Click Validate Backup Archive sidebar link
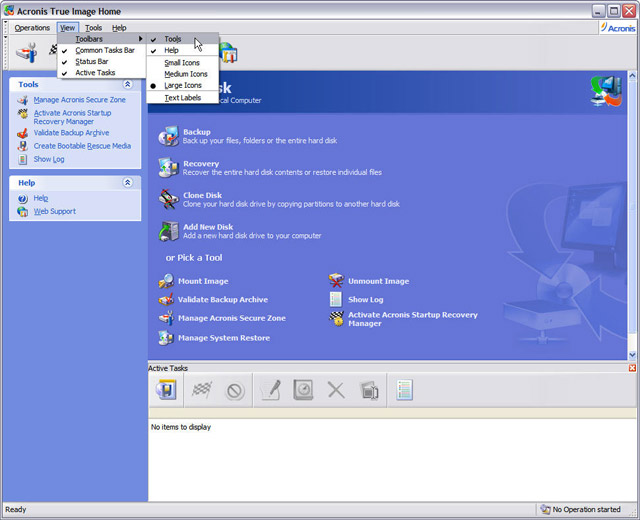640x520 pixels. [71, 133]
